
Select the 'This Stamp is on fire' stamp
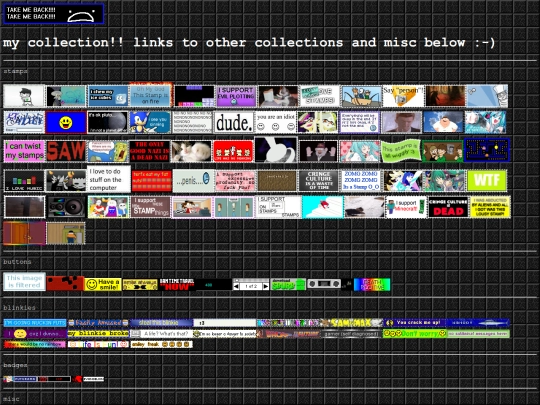click(150, 95)
